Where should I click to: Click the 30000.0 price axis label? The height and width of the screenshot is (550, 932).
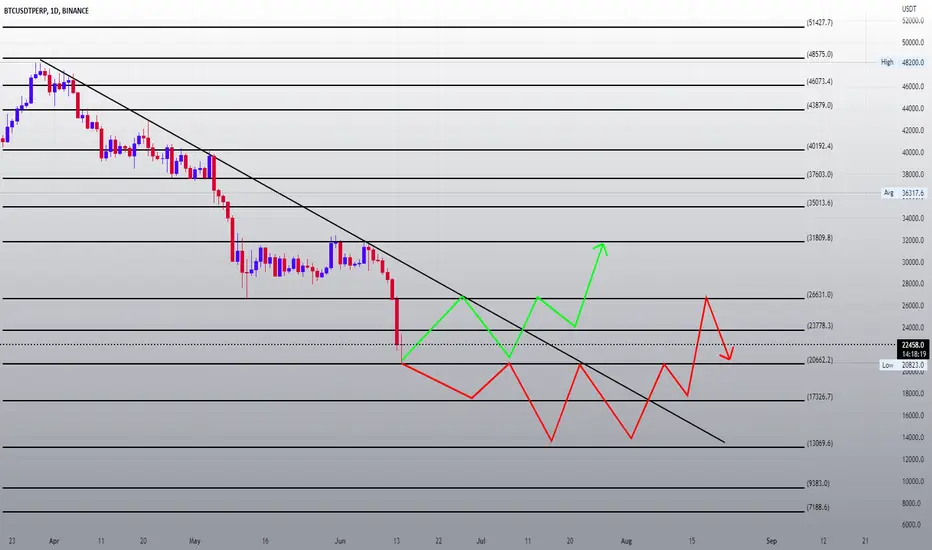pyautogui.click(x=913, y=262)
